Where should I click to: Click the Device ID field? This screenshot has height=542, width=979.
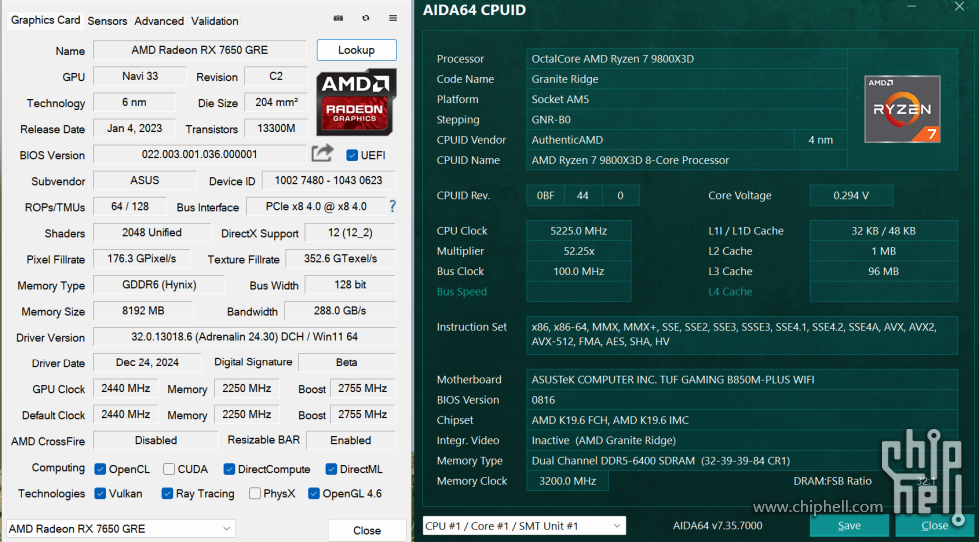click(328, 180)
